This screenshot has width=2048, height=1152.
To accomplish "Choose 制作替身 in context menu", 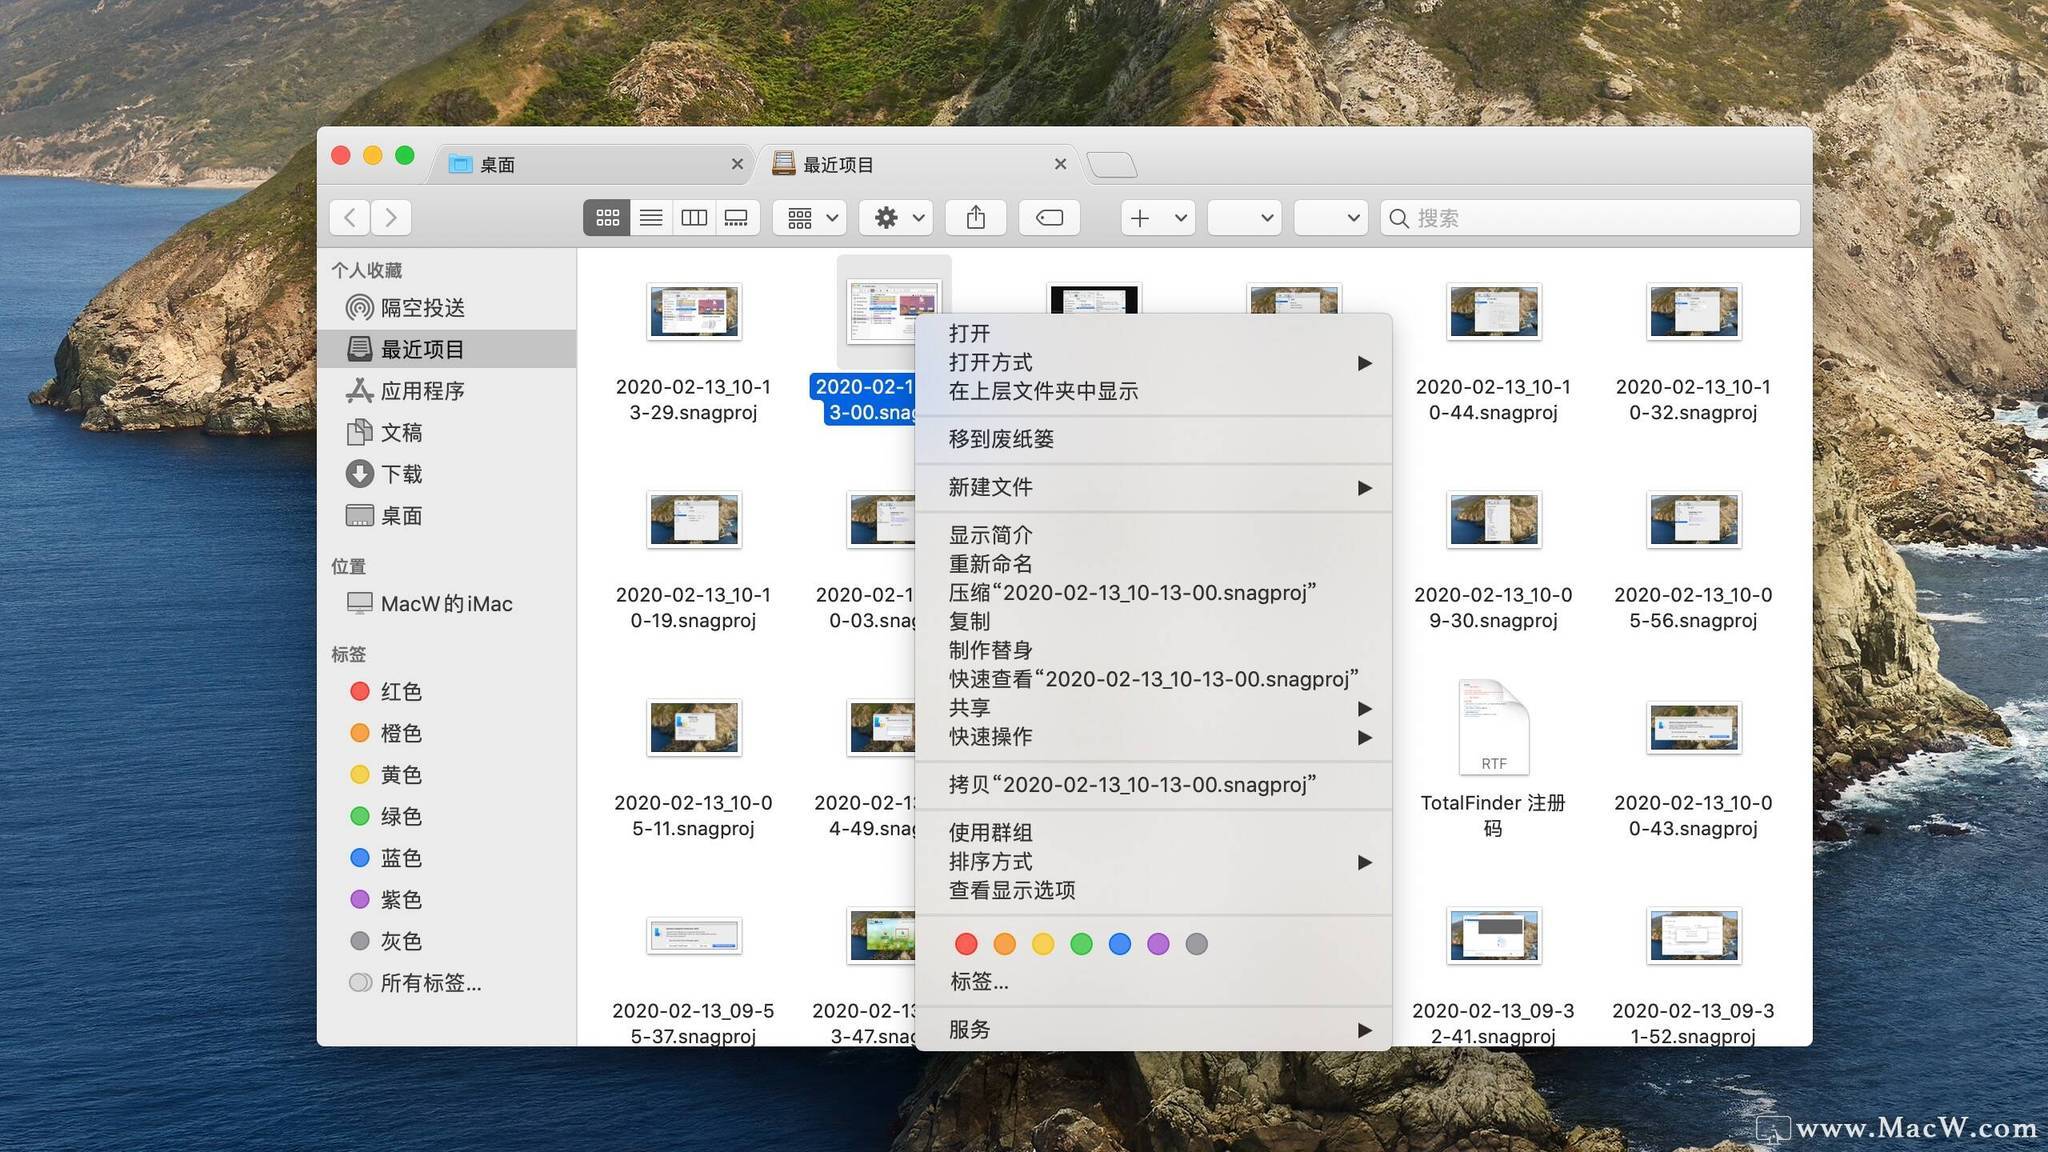I will 1153,650.
